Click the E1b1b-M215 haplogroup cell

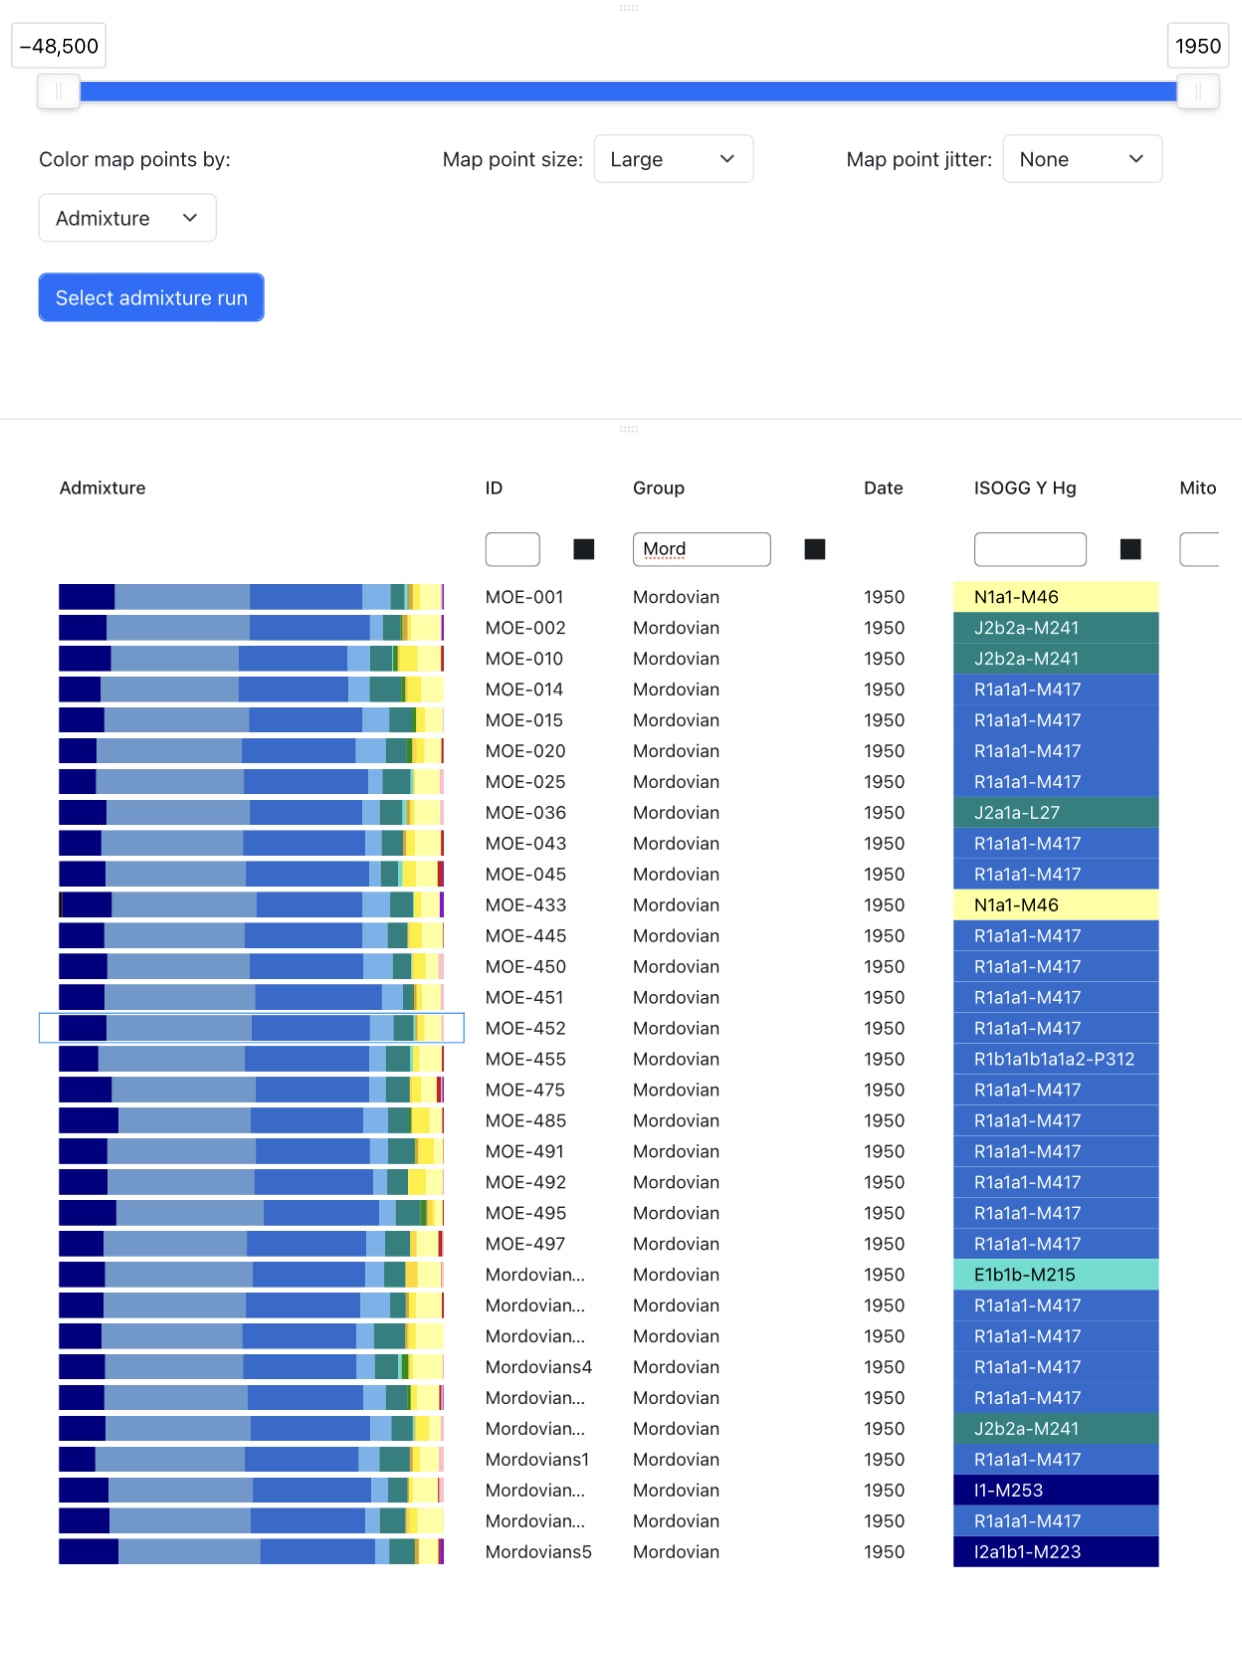point(1055,1275)
